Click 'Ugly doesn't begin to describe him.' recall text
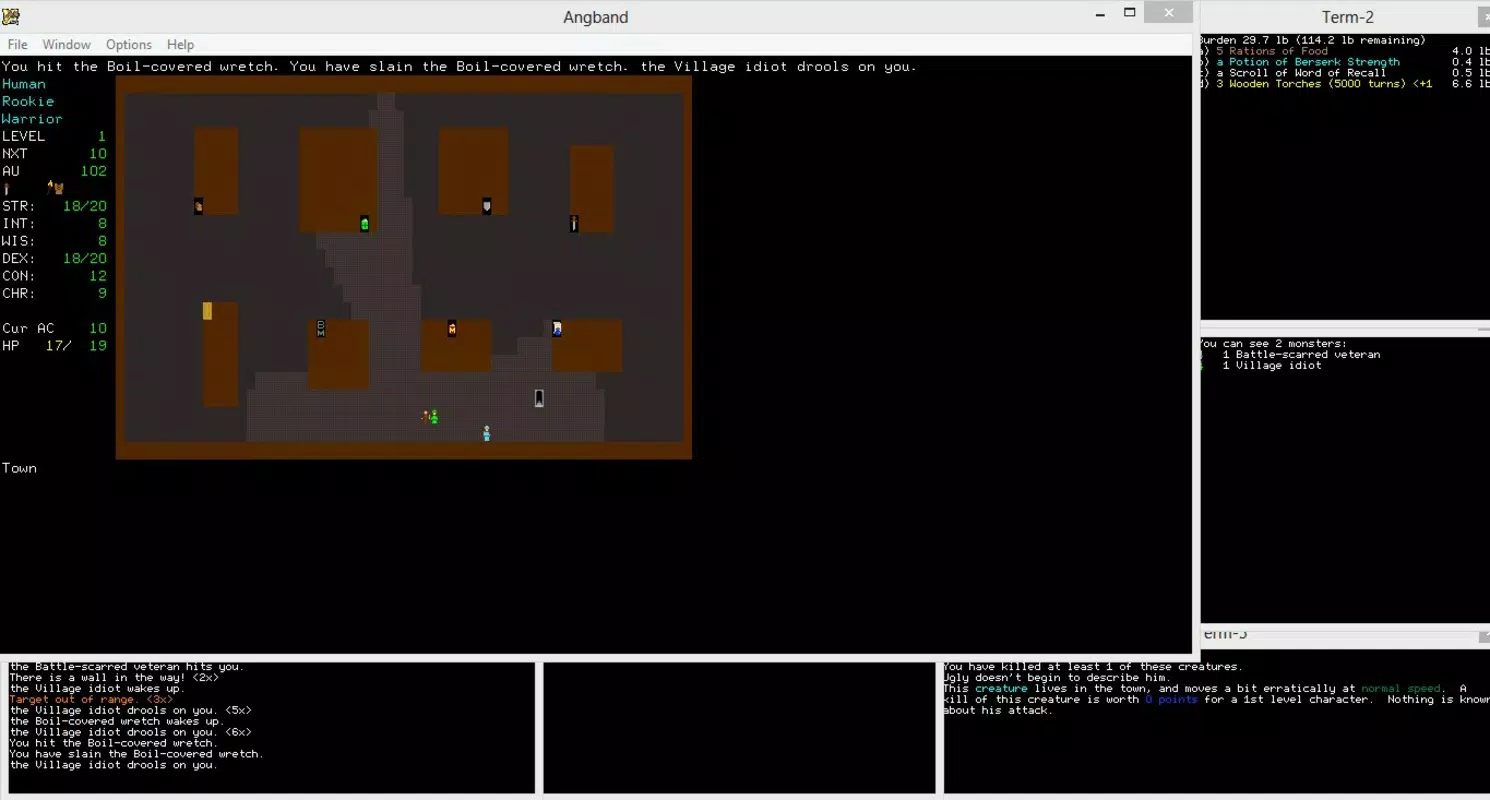 tap(1054, 677)
